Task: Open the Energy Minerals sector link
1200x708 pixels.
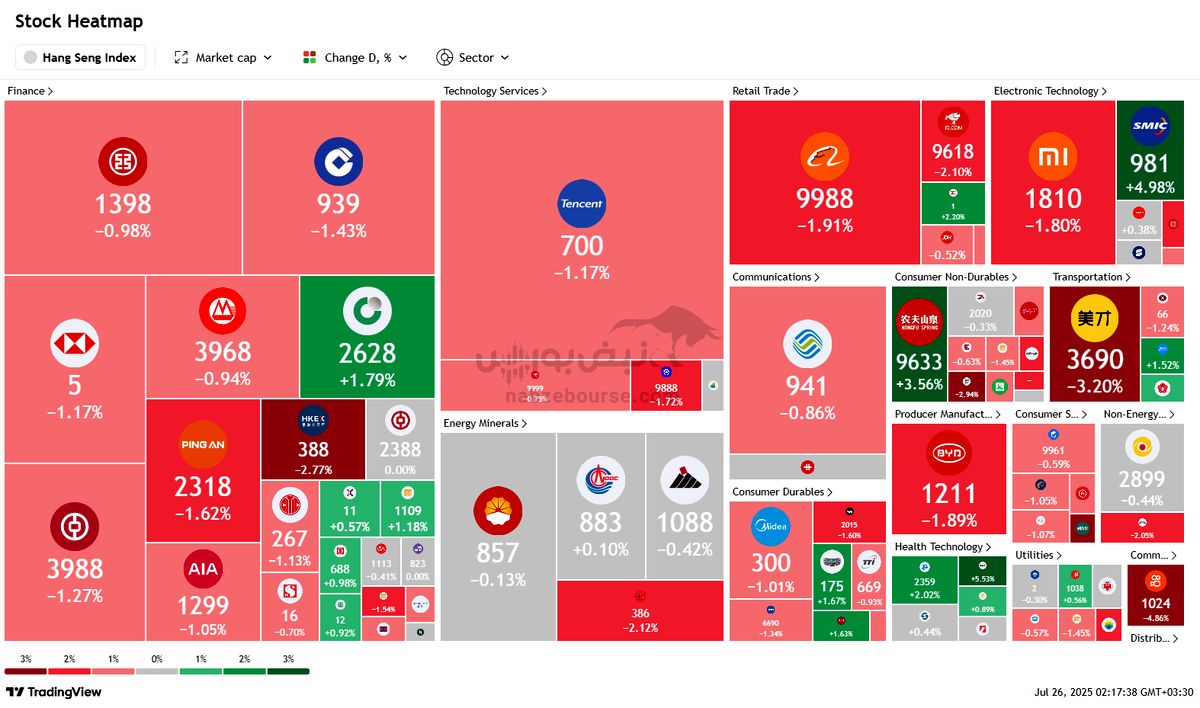Action: [x=485, y=423]
